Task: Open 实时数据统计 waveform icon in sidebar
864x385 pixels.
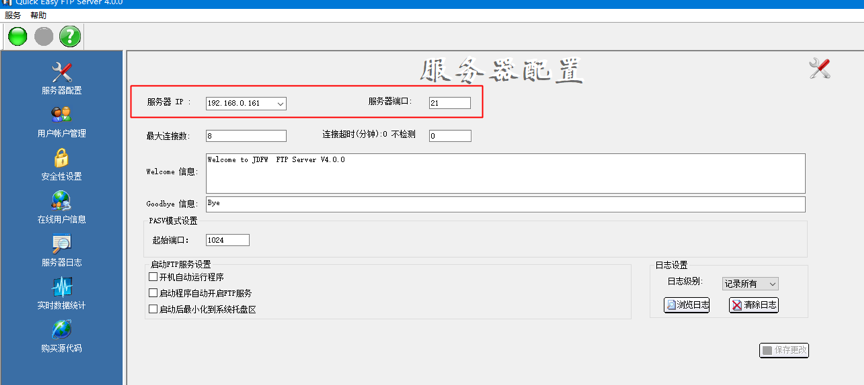Action: click(x=62, y=286)
